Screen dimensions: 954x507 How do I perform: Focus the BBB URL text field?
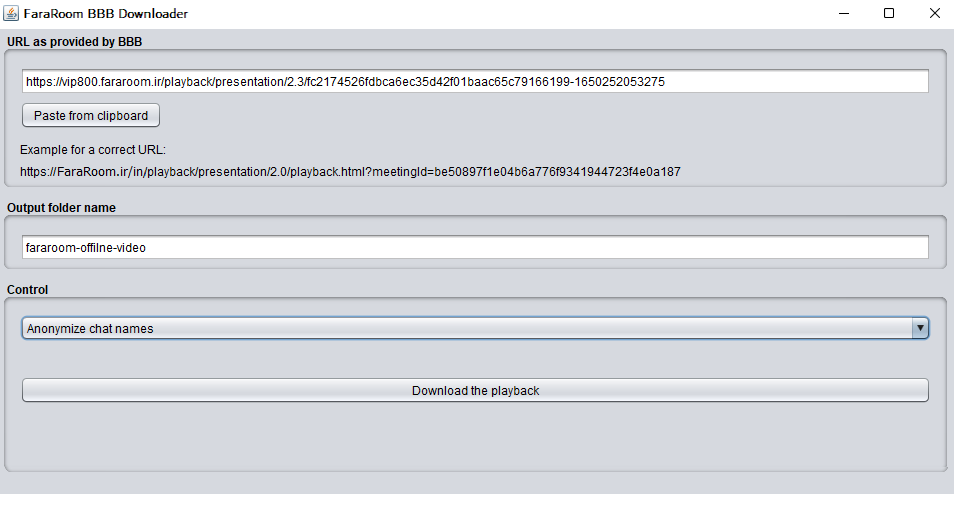(x=475, y=81)
